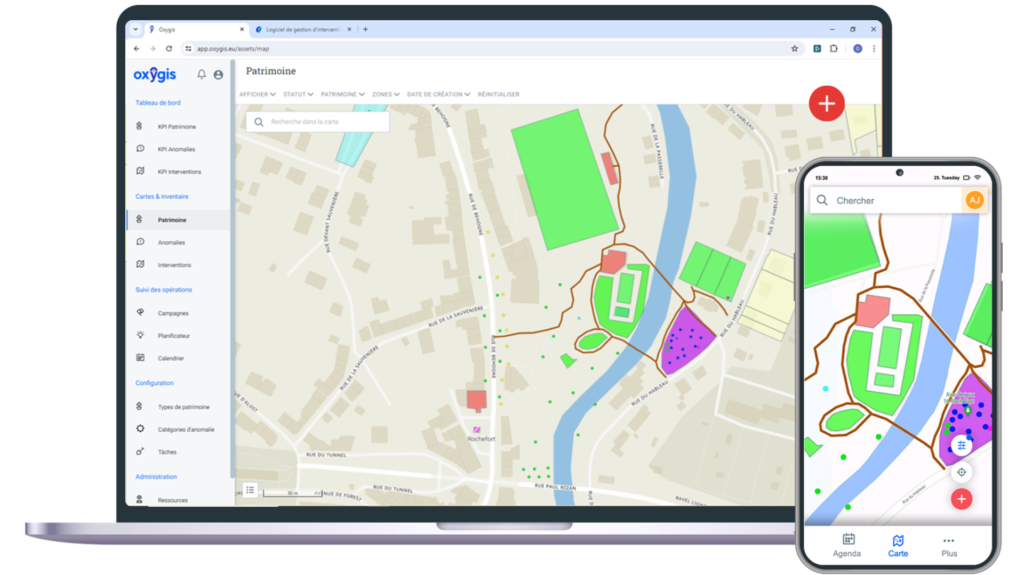Switch to the Agenda tab on phone

[847, 545]
